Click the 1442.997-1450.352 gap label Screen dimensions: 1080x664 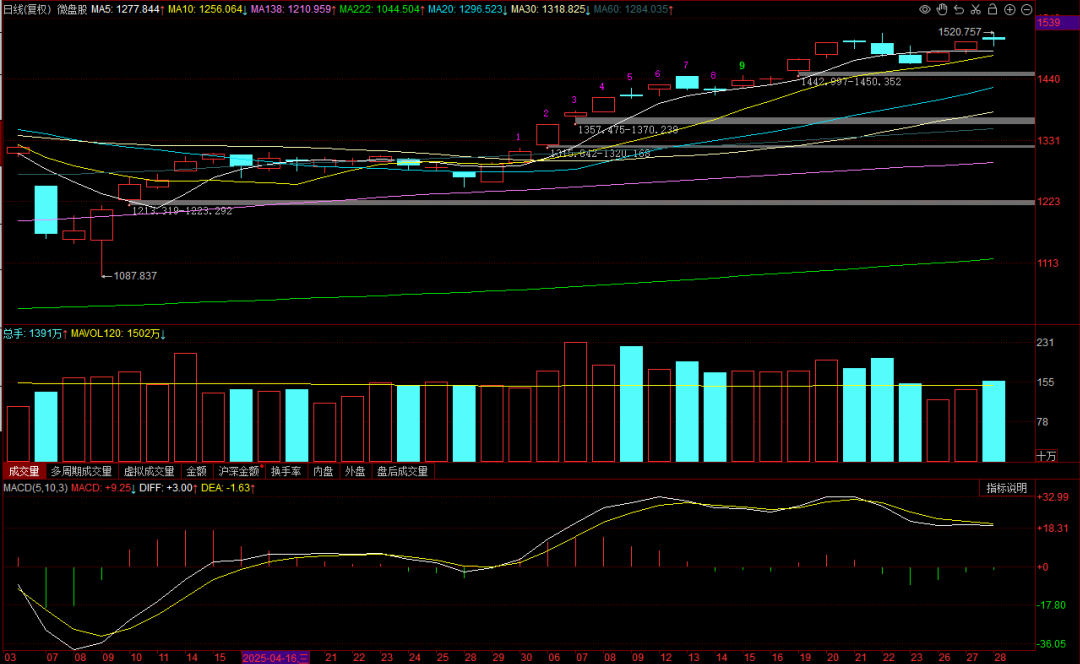(851, 81)
